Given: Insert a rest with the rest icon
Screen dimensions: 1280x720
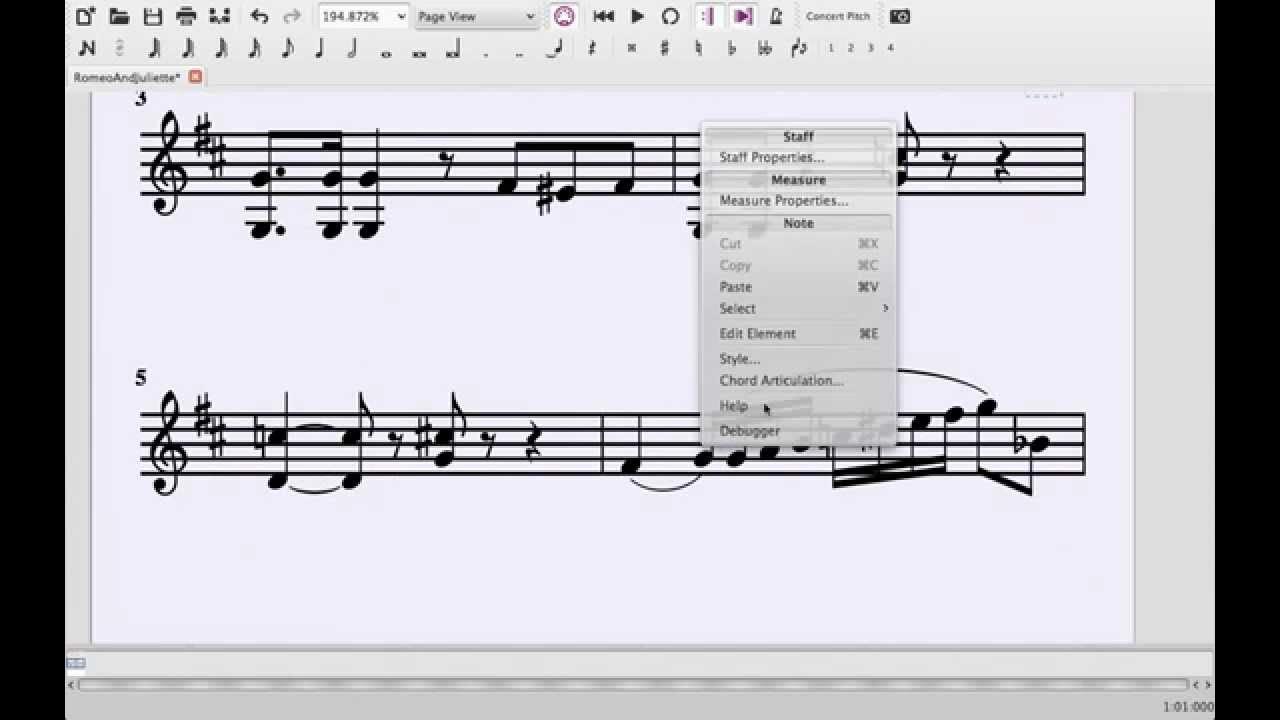Looking at the screenshot, I should click(x=592, y=48).
